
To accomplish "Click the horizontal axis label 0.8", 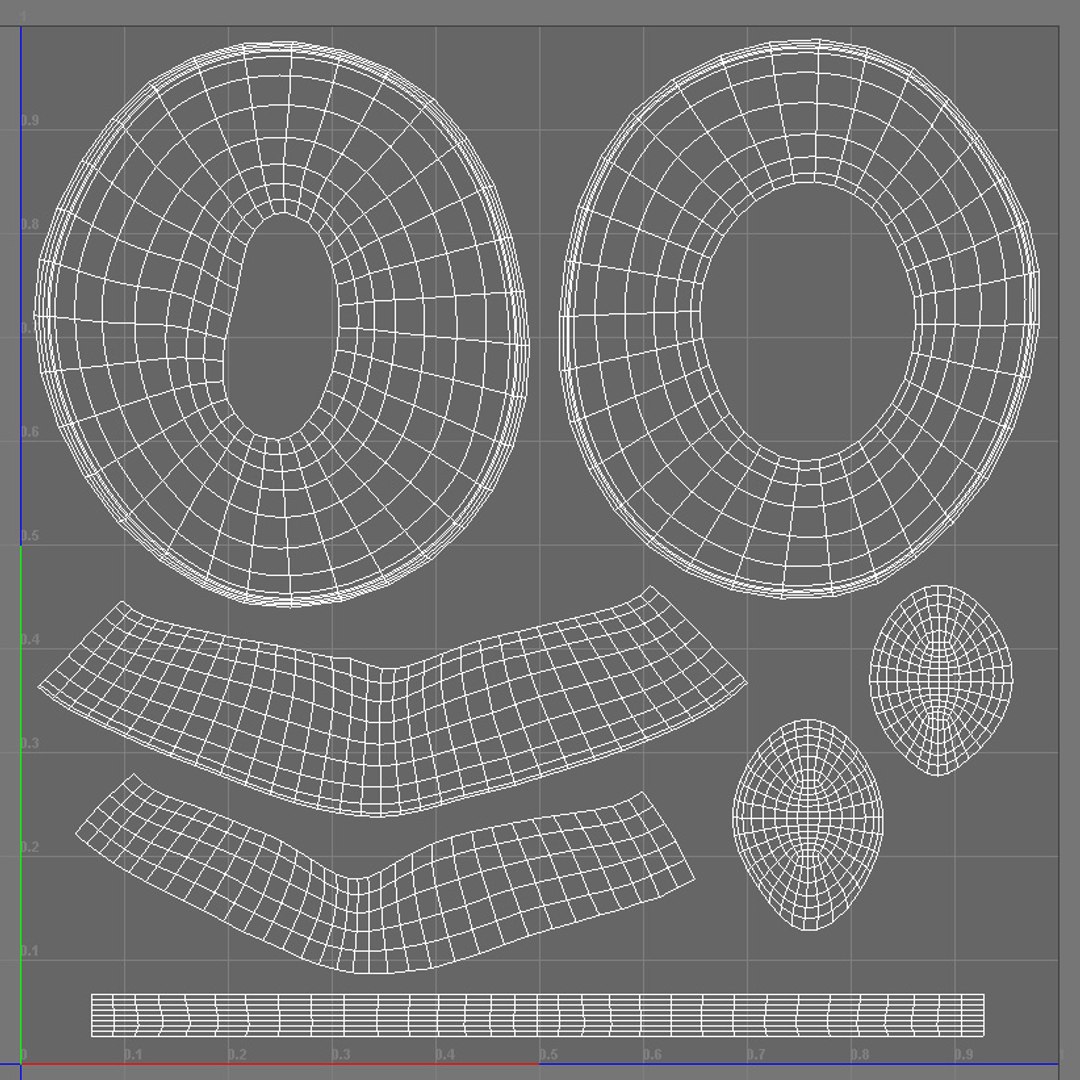I will pos(860,1055).
